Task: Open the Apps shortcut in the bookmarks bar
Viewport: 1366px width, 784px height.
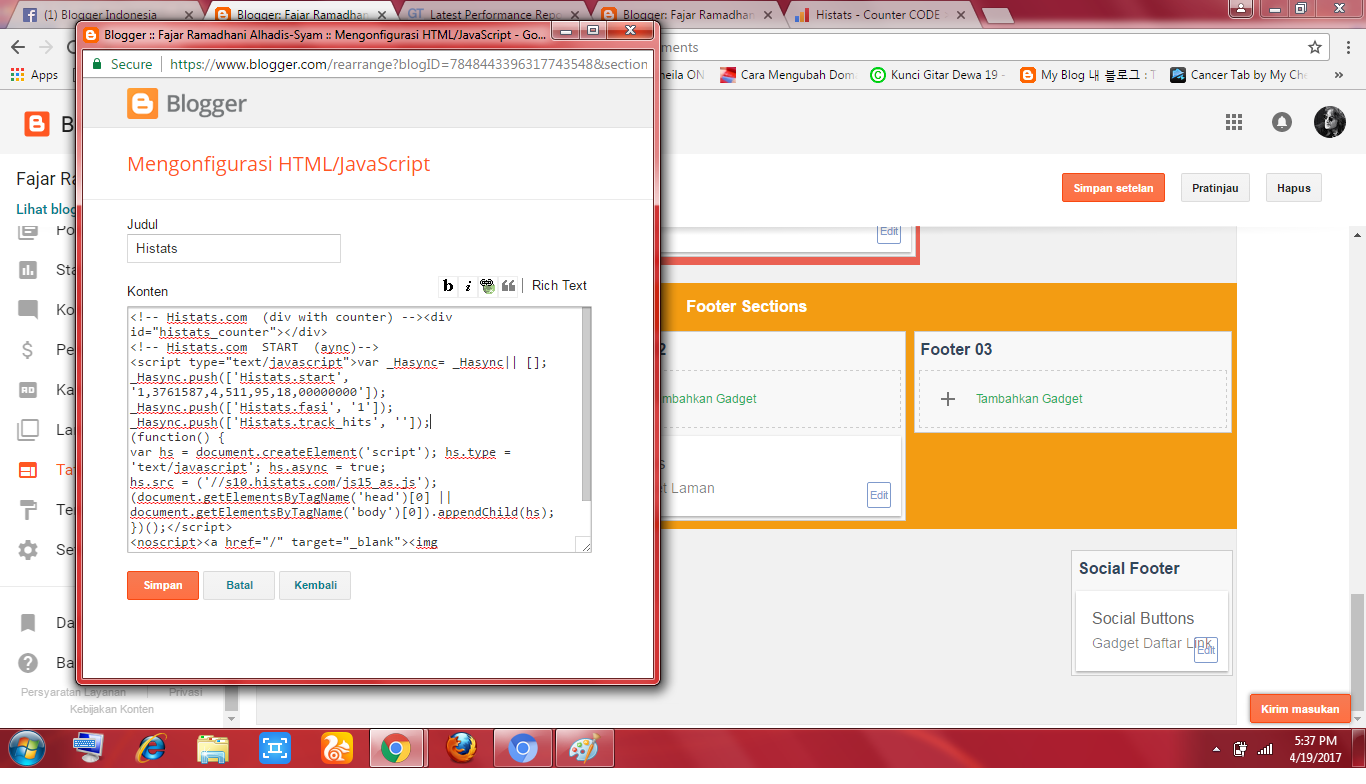Action: pyautogui.click(x=34, y=75)
